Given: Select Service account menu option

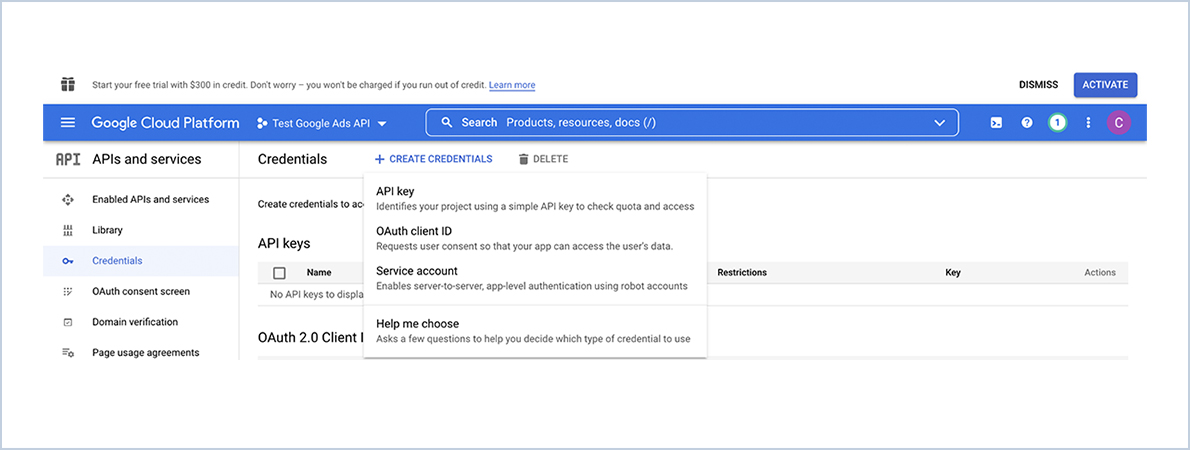Looking at the screenshot, I should pos(535,278).
